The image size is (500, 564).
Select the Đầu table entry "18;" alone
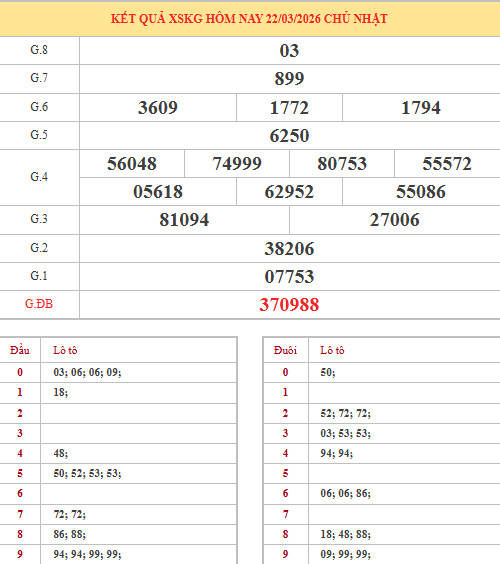pyautogui.click(x=60, y=392)
